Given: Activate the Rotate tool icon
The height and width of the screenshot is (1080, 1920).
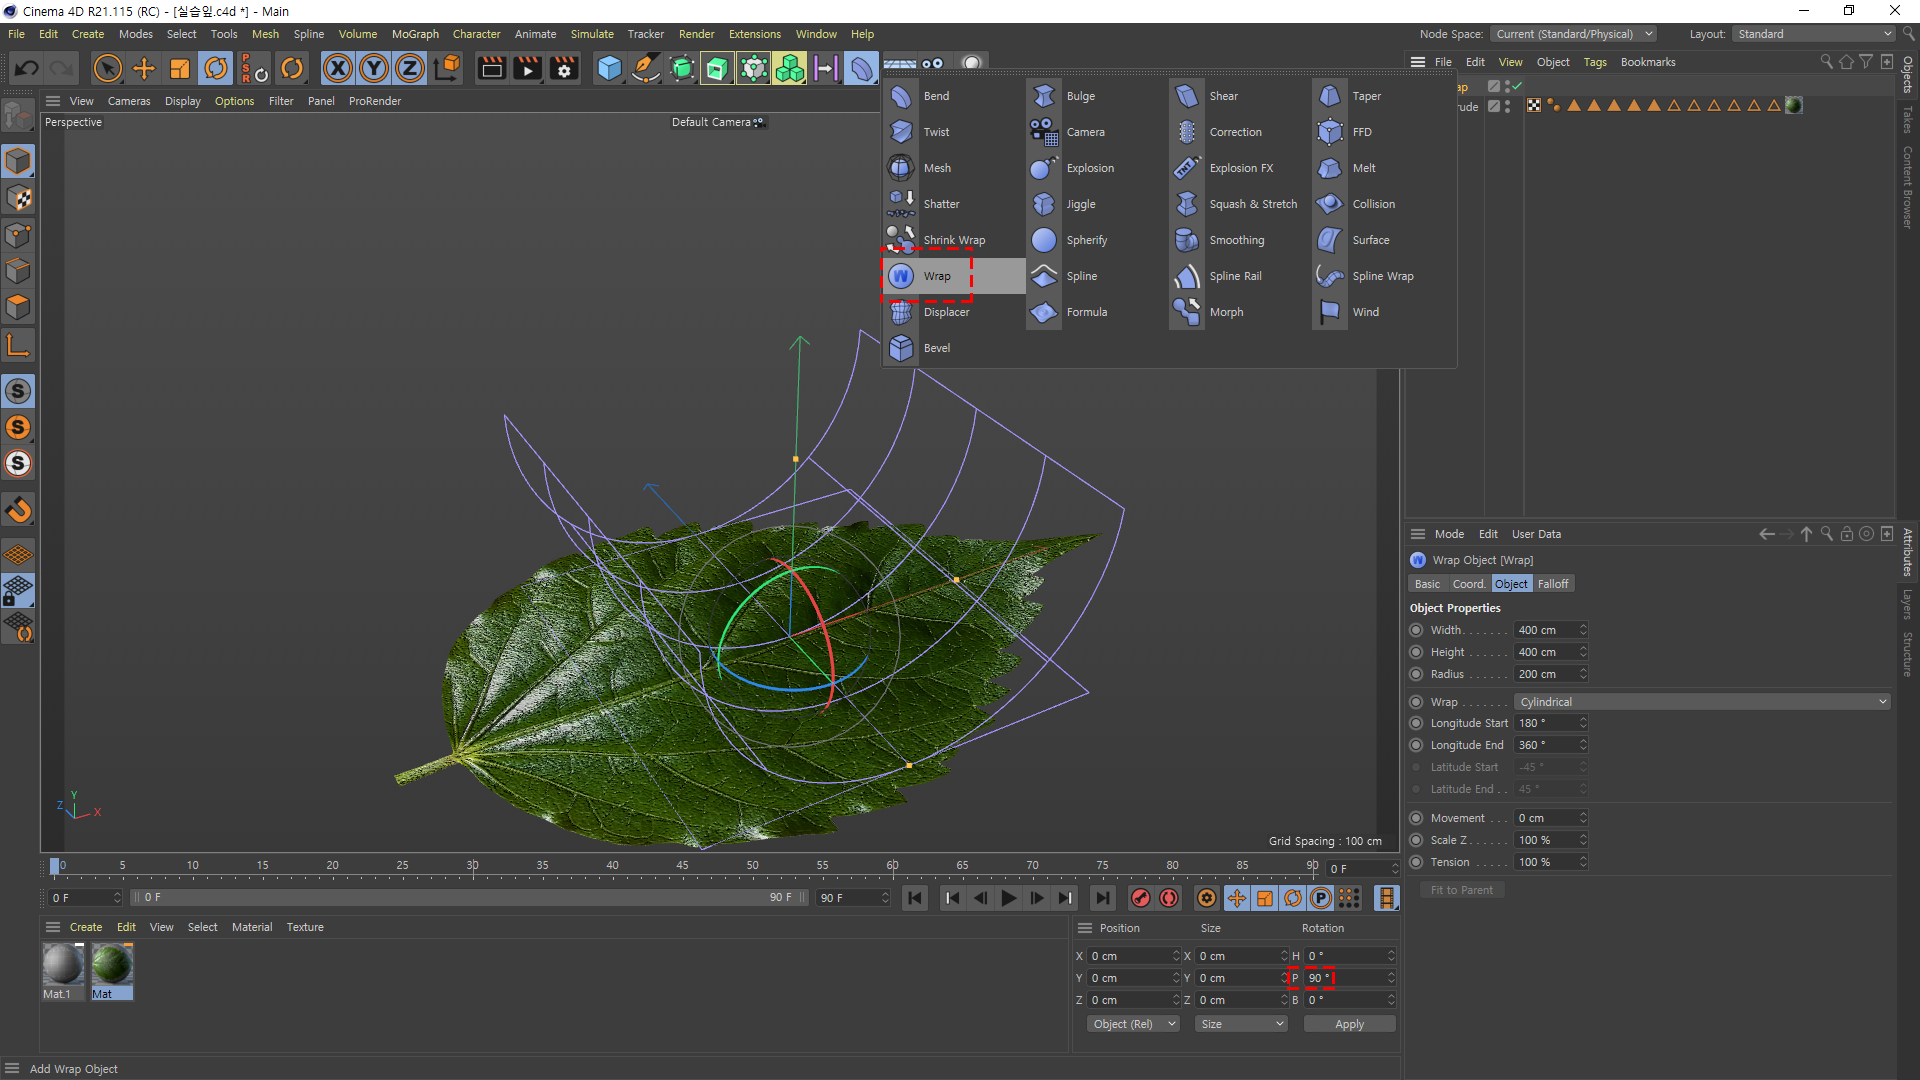Looking at the screenshot, I should pyautogui.click(x=216, y=68).
